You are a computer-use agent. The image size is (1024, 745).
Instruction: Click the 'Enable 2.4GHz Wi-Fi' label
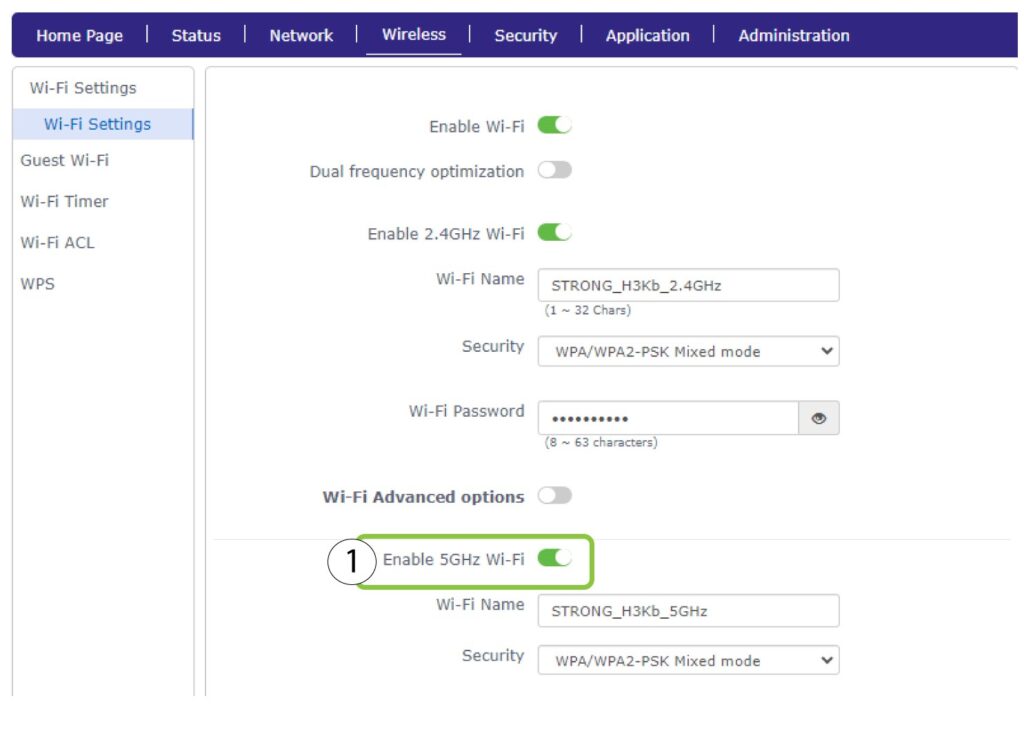(x=446, y=234)
